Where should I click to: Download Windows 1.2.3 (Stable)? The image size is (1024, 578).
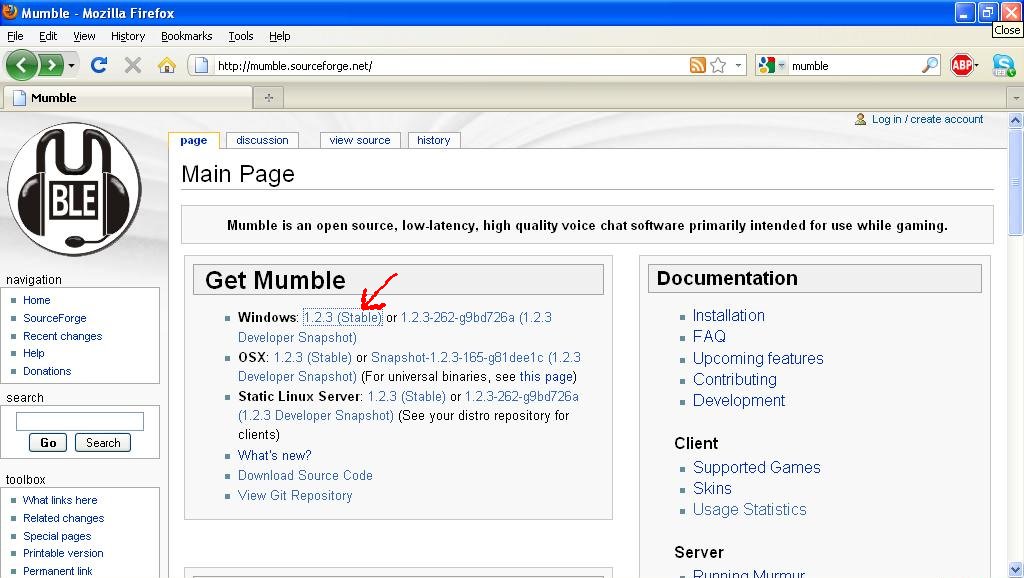pyautogui.click(x=343, y=317)
